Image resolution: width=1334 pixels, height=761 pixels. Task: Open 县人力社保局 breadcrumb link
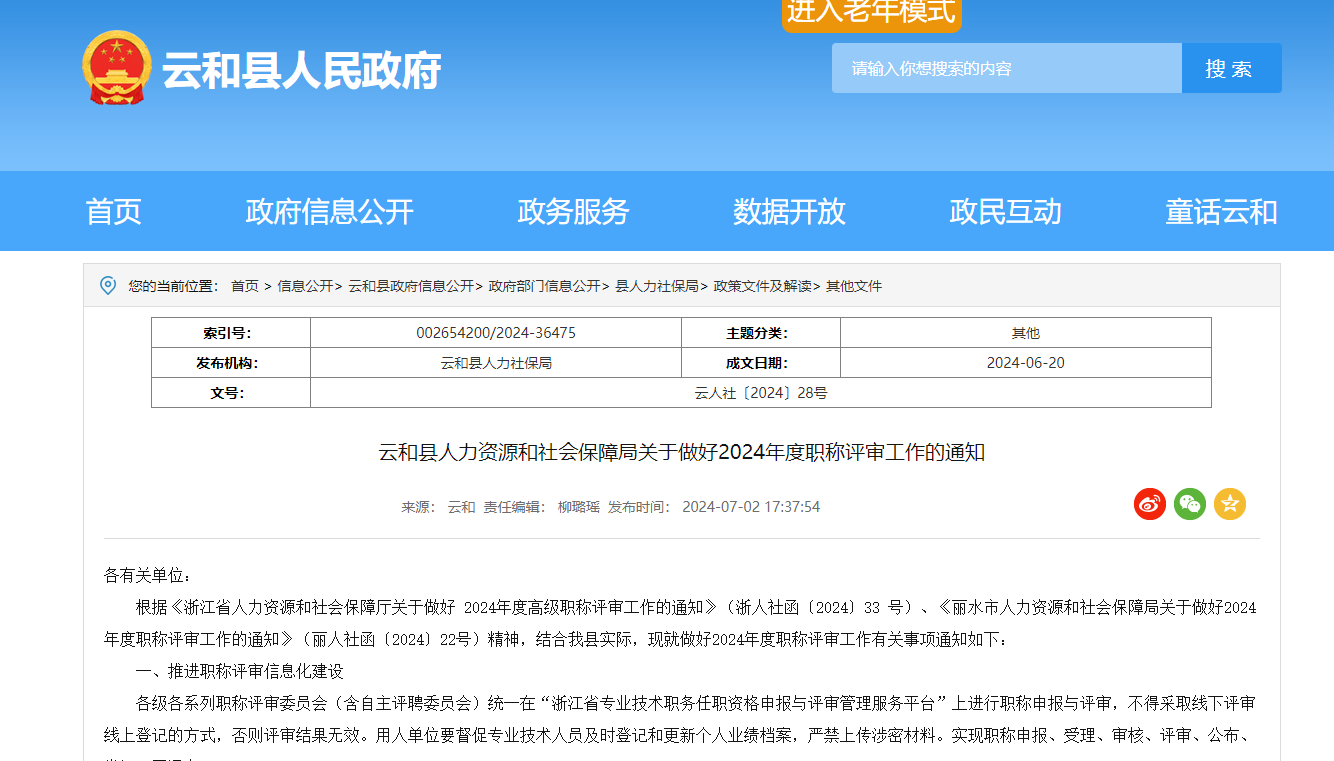click(656, 286)
